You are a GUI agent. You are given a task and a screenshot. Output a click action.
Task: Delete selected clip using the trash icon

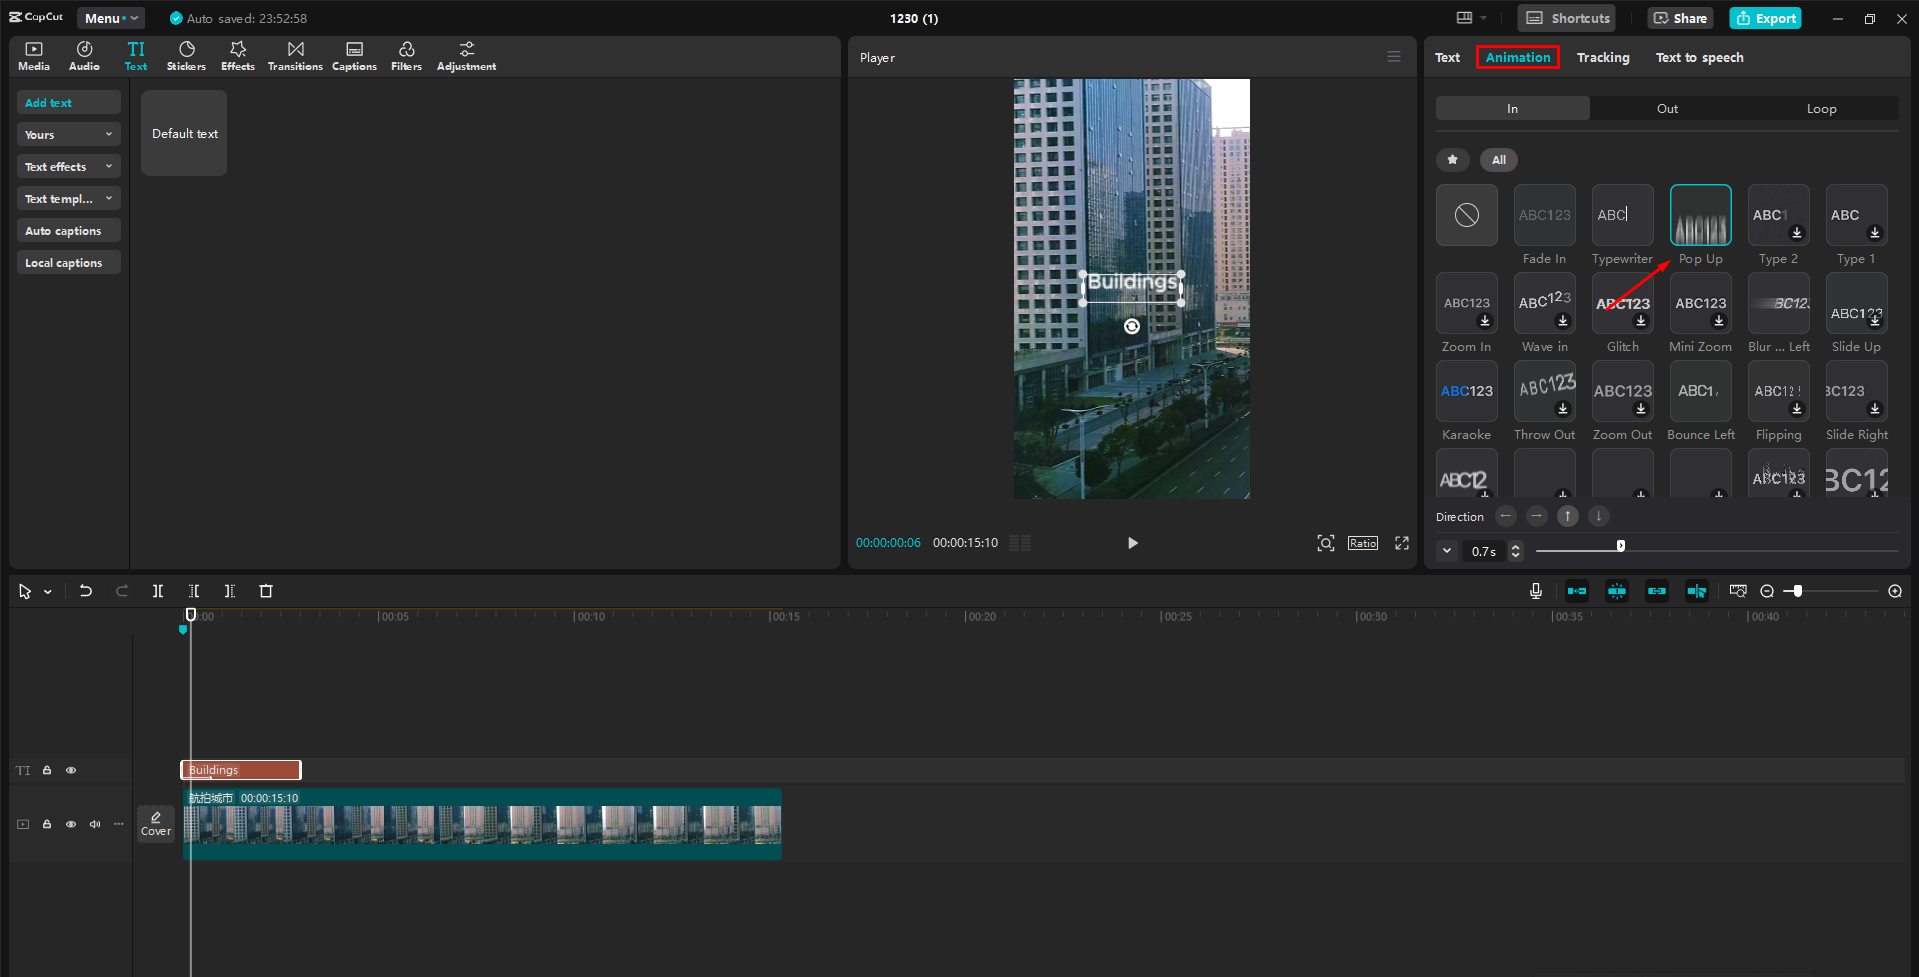(265, 591)
